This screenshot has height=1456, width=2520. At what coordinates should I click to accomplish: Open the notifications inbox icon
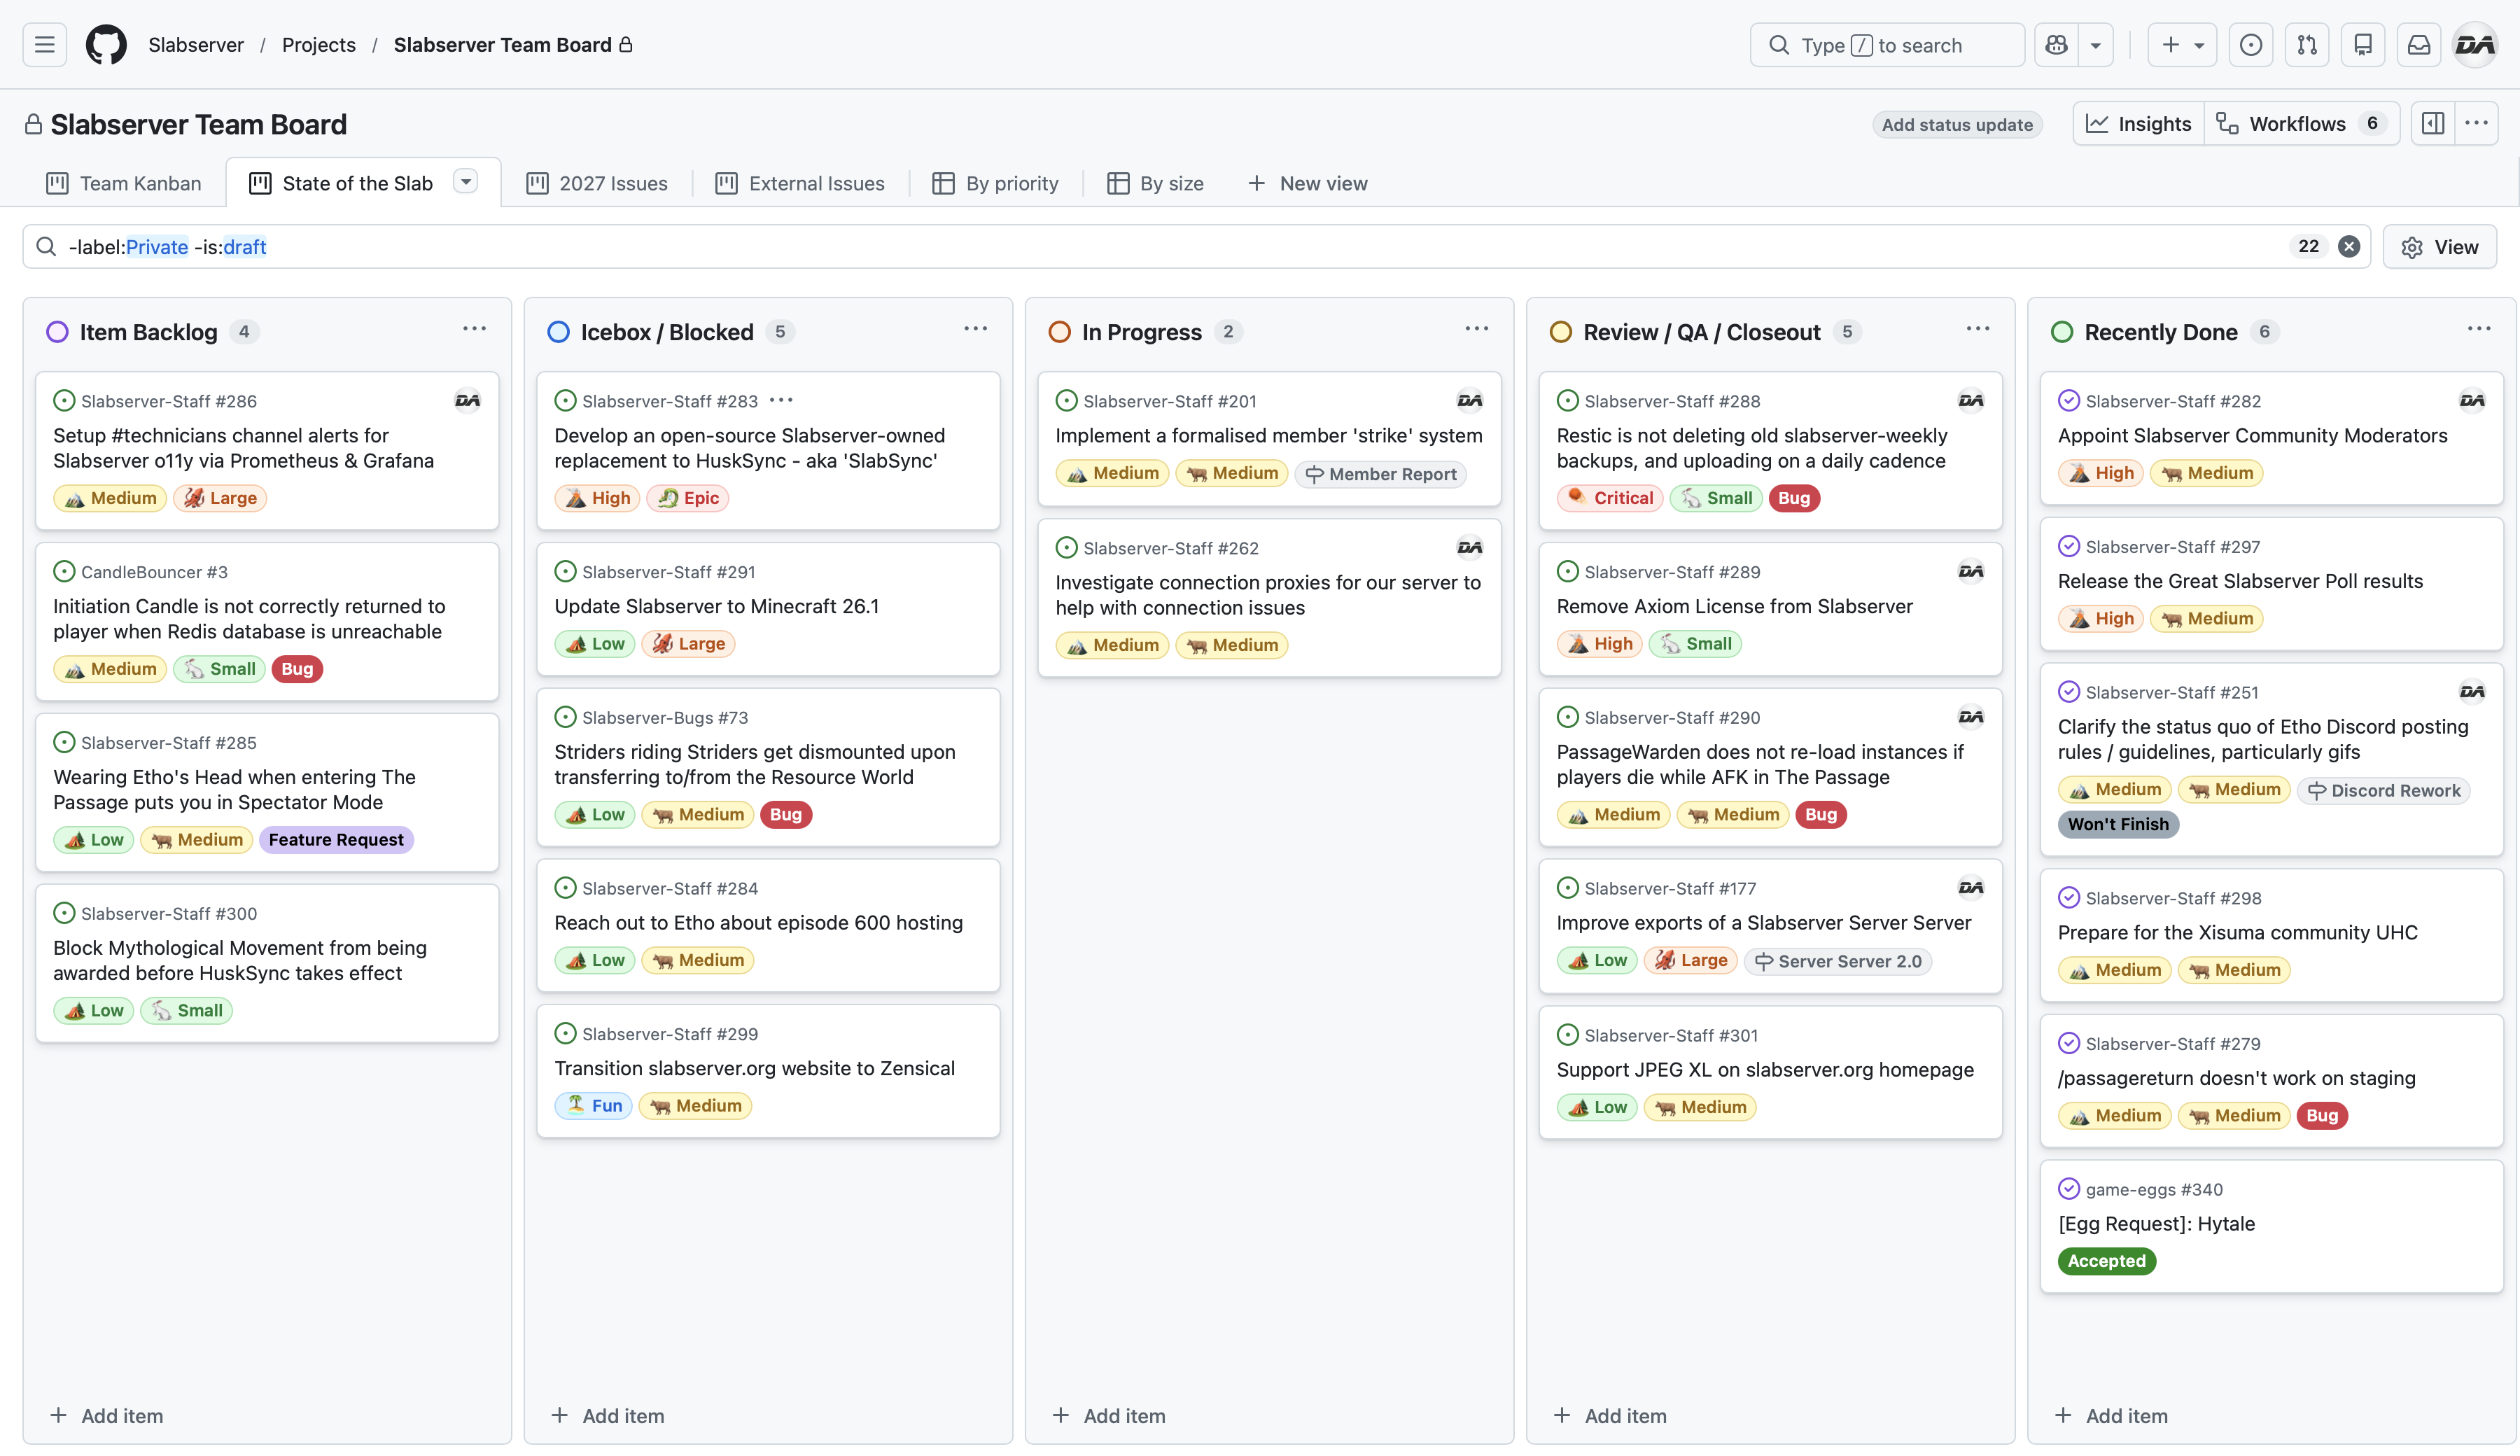click(x=2419, y=45)
